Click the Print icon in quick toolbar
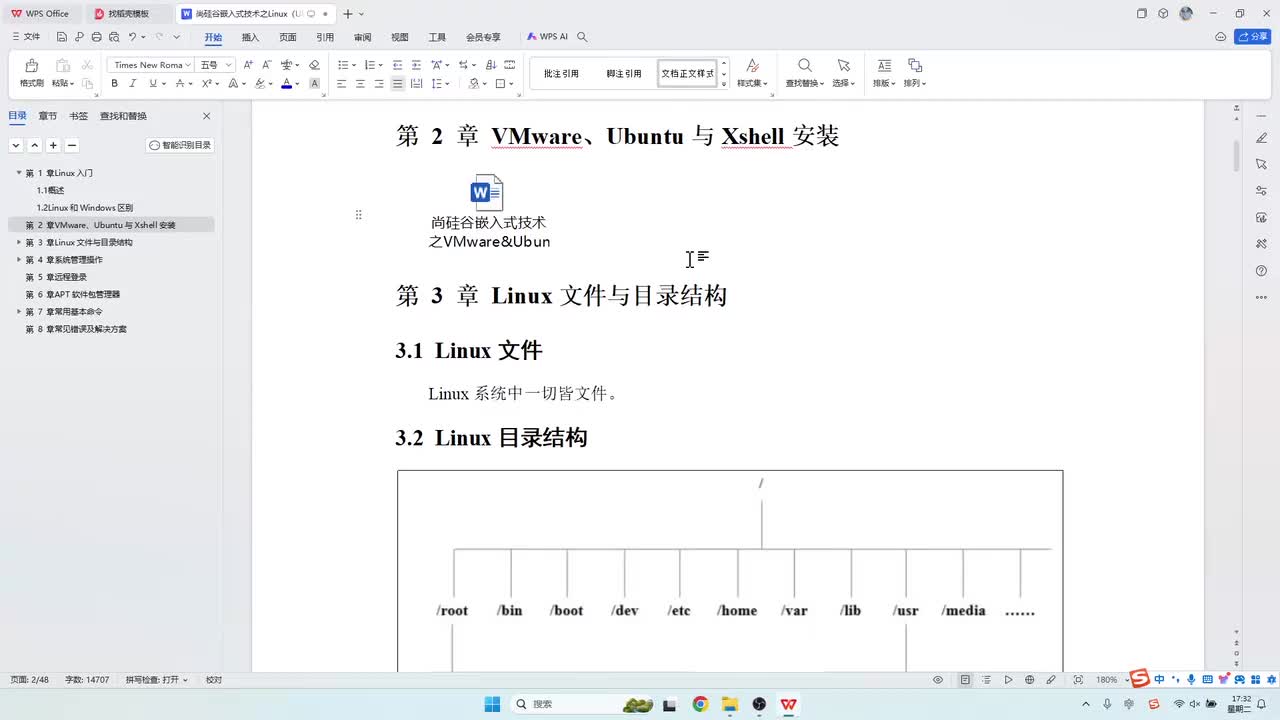Screen dimensions: 1280x720 (96, 37)
